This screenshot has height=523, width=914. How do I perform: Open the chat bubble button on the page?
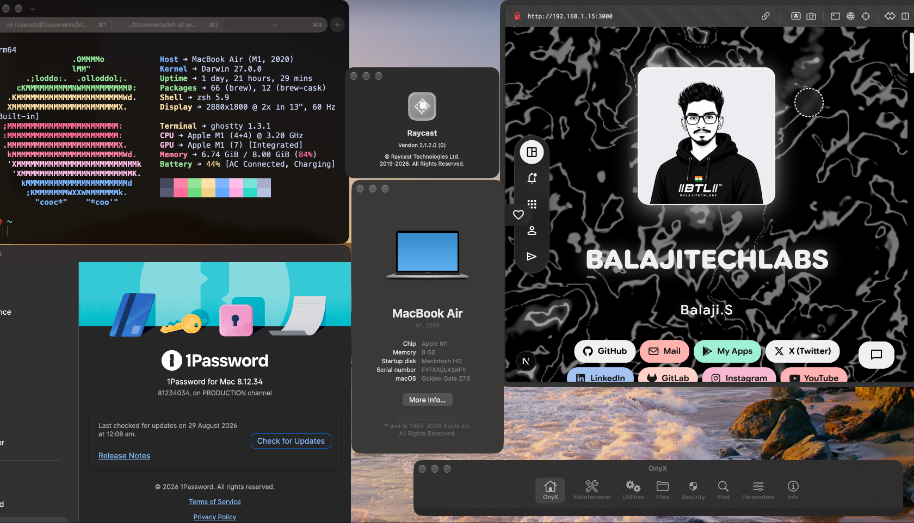[x=876, y=354]
